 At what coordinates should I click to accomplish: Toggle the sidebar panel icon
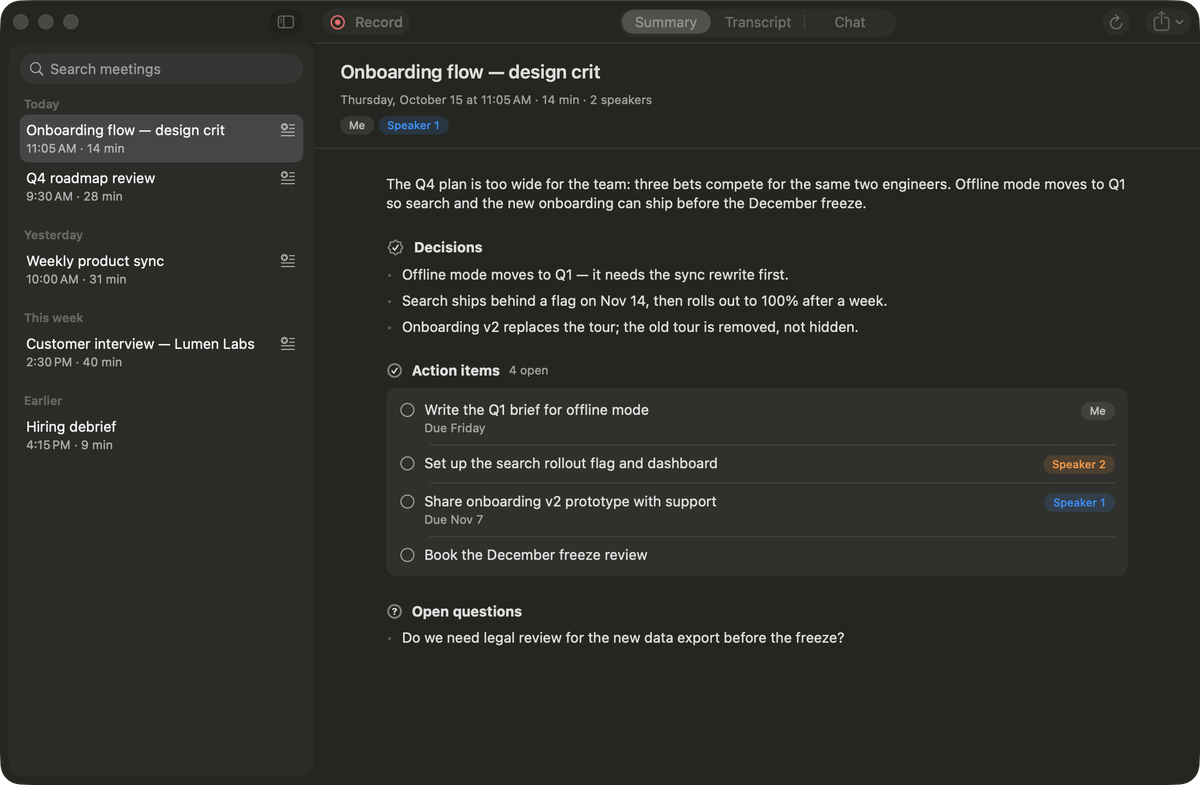pos(286,22)
